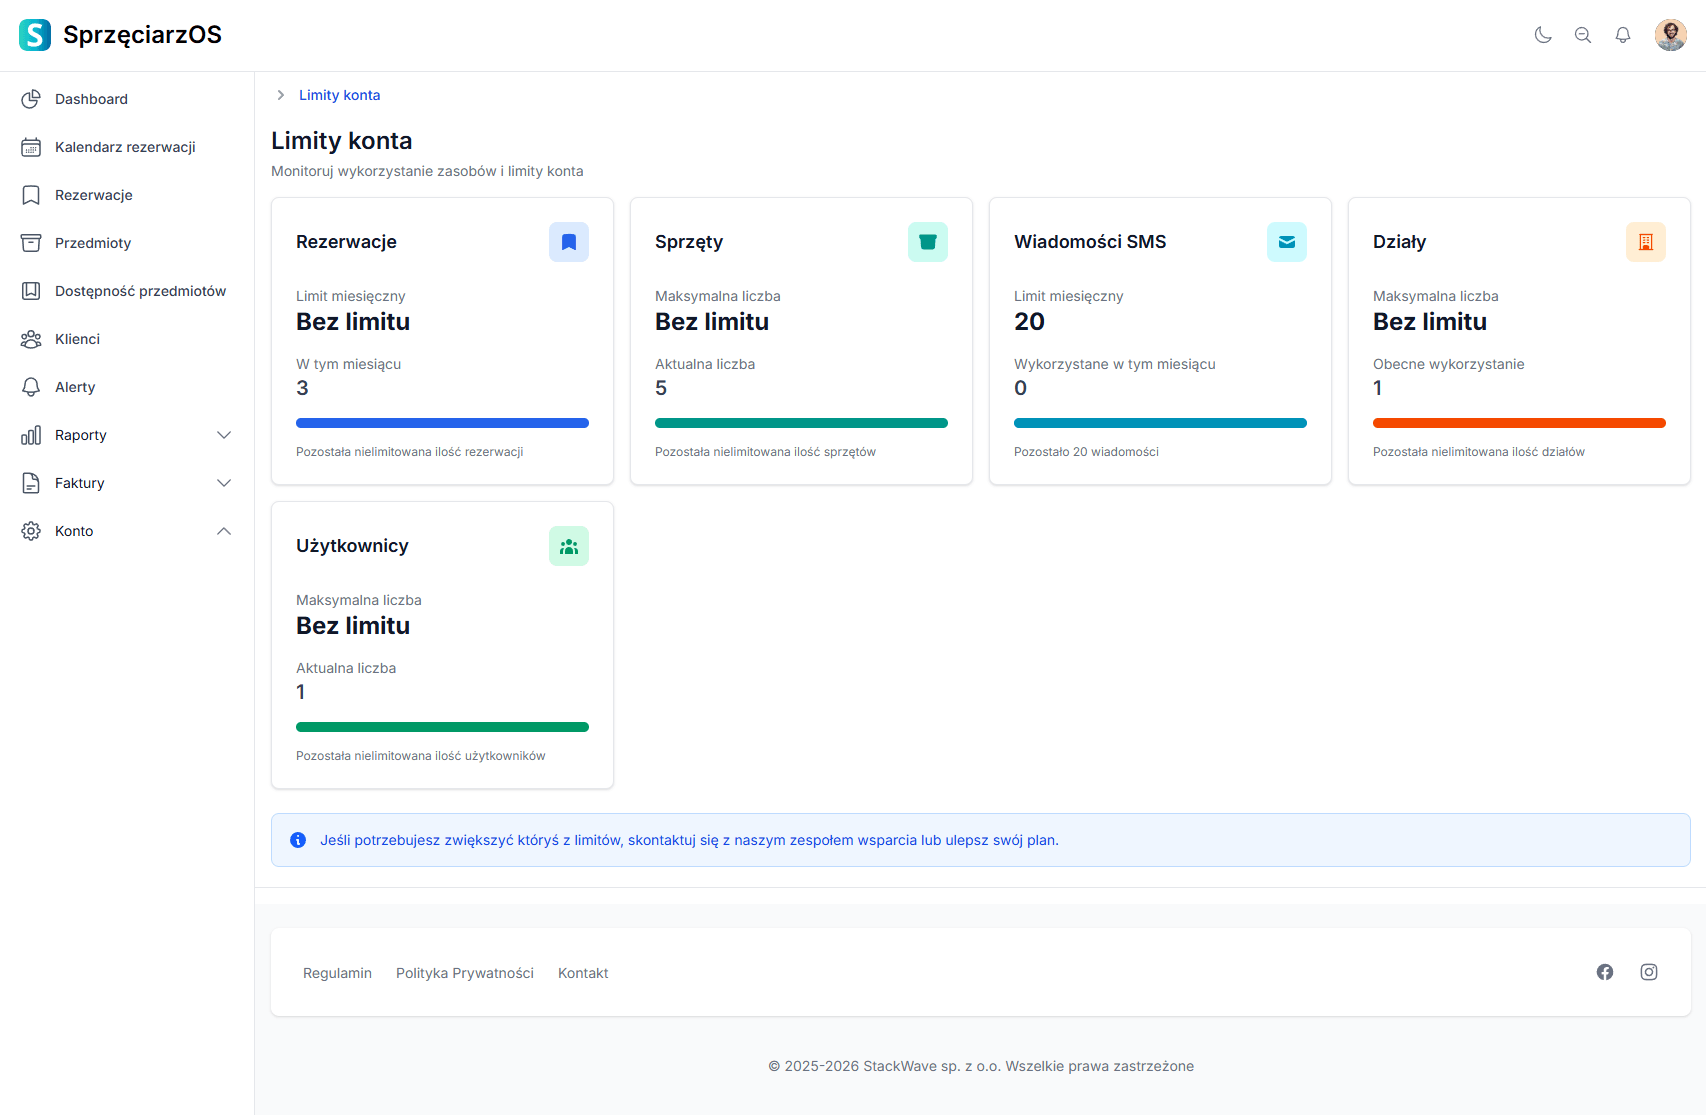Click the Rezerwacje bookmark card icon
Image resolution: width=1706 pixels, height=1115 pixels.
coord(569,242)
